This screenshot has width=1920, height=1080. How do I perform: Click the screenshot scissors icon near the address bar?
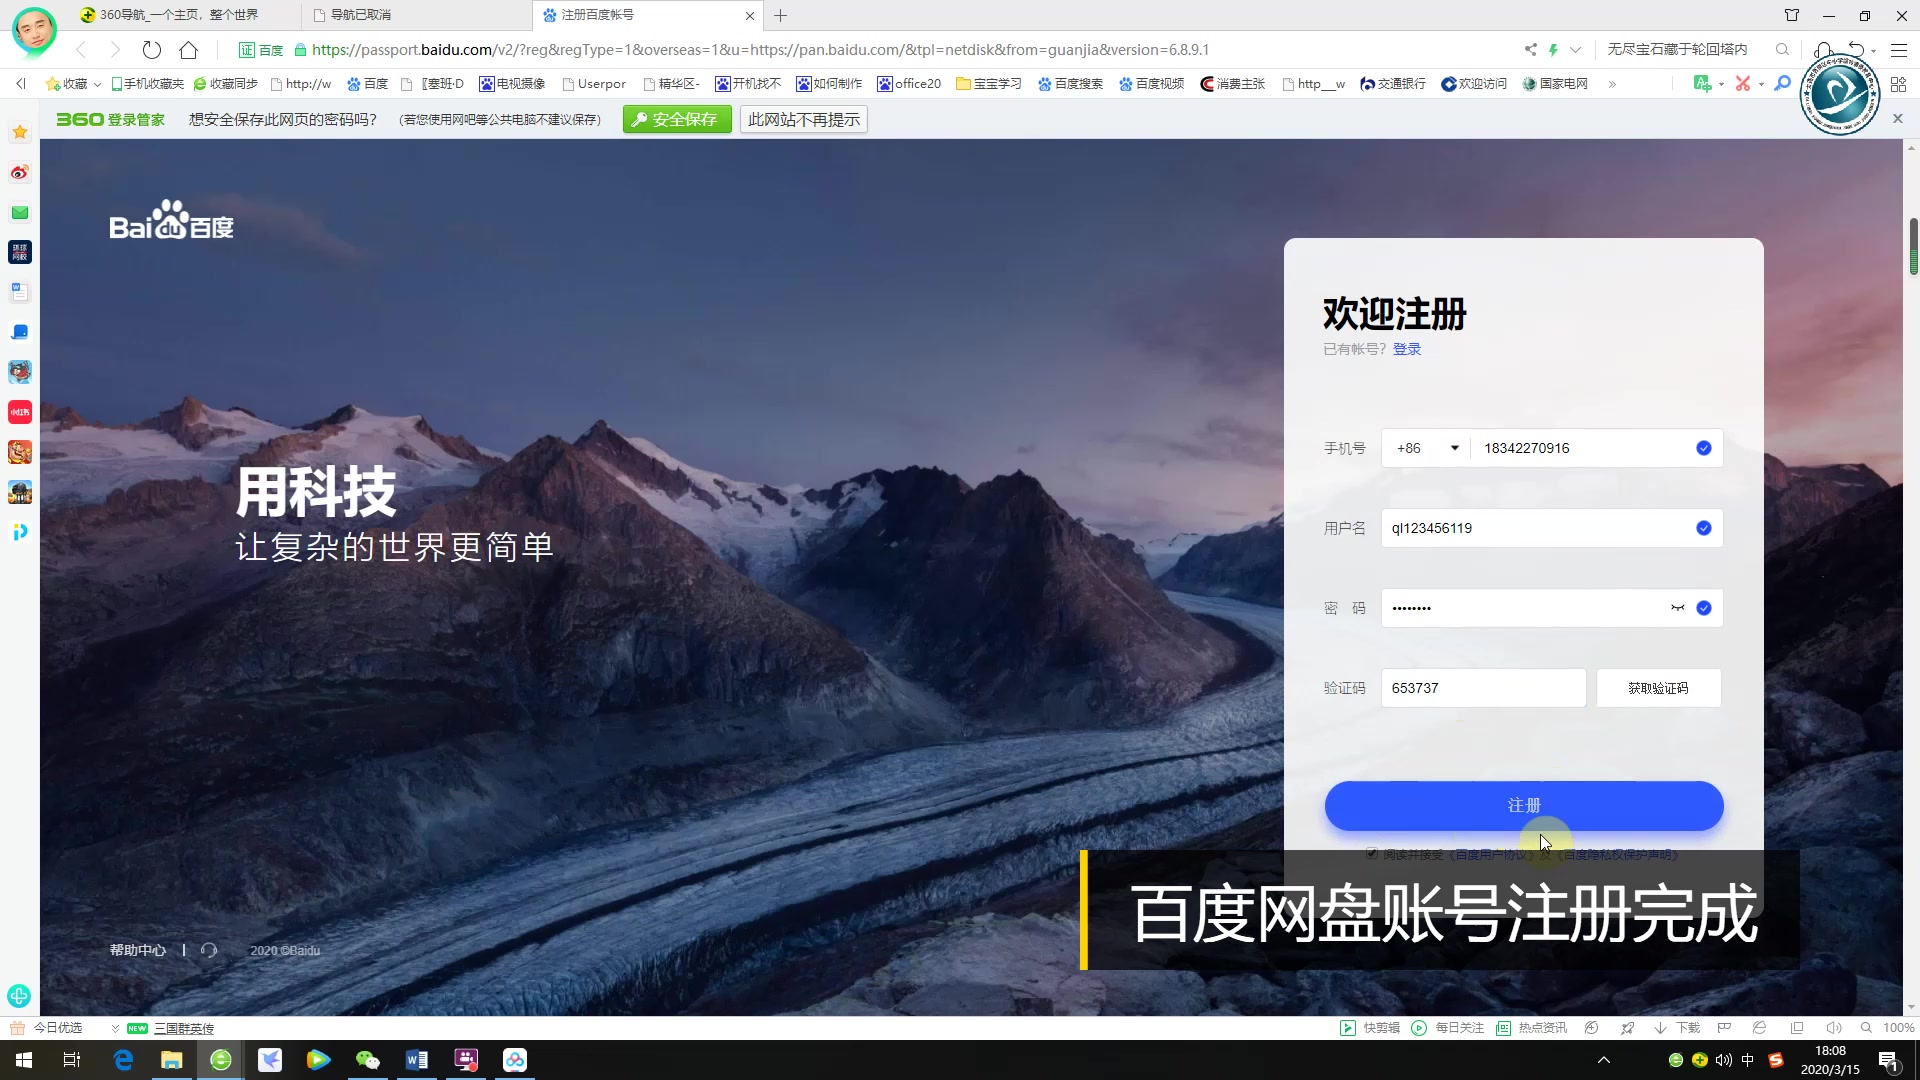(1744, 84)
